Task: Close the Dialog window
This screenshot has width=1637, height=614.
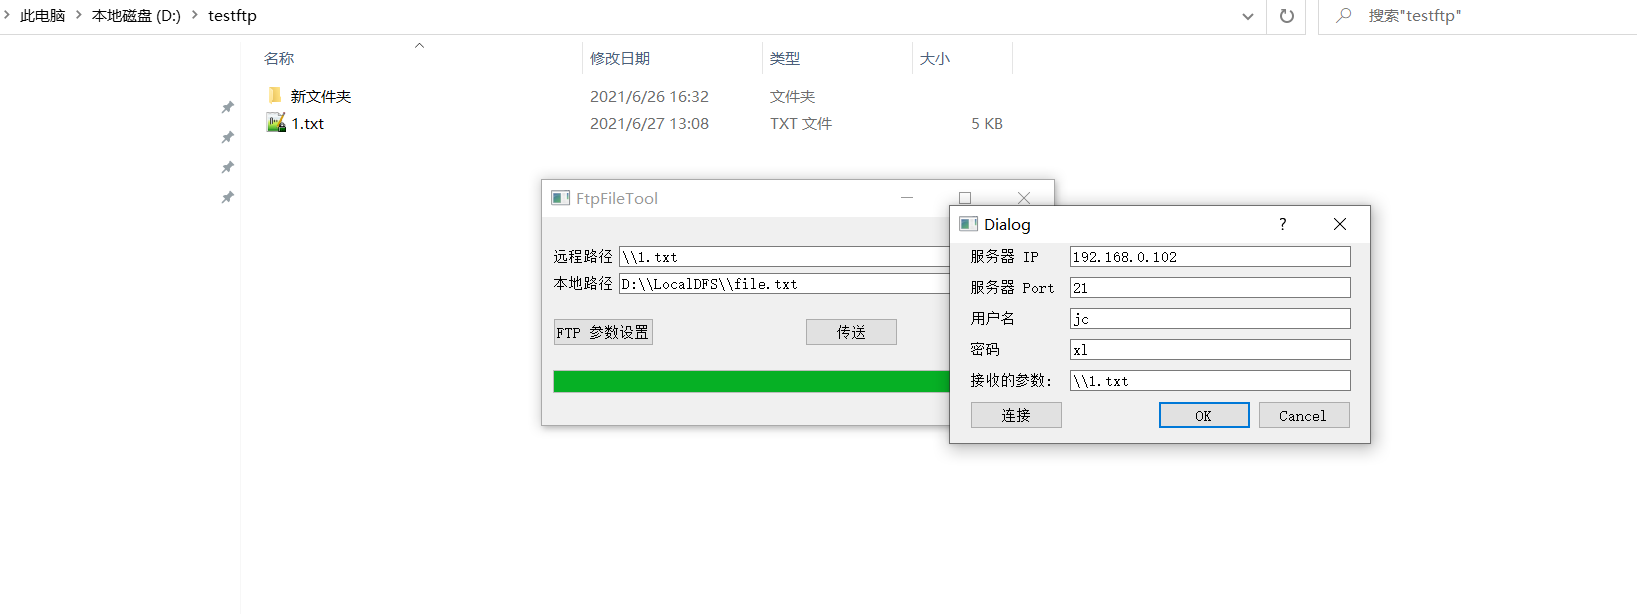Action: (1340, 224)
